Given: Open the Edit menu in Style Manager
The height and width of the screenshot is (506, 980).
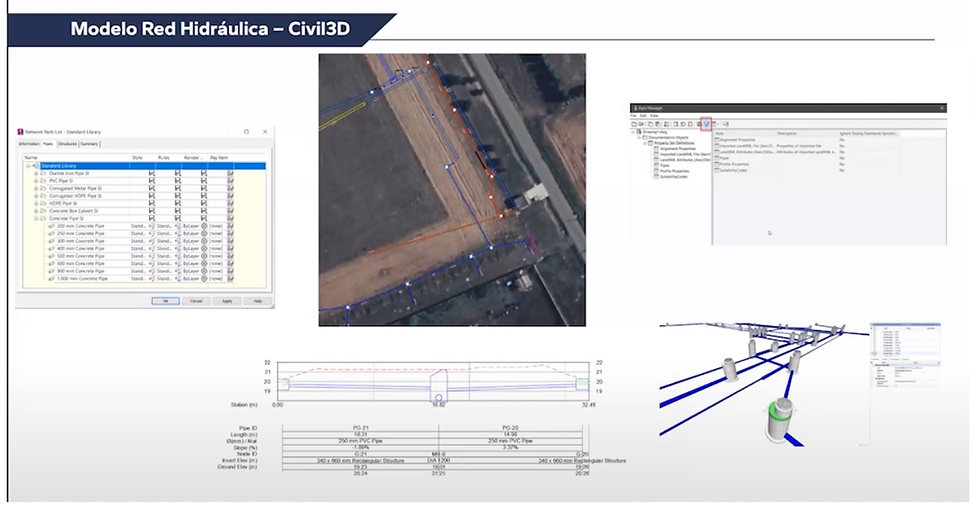Looking at the screenshot, I should click(x=643, y=116).
